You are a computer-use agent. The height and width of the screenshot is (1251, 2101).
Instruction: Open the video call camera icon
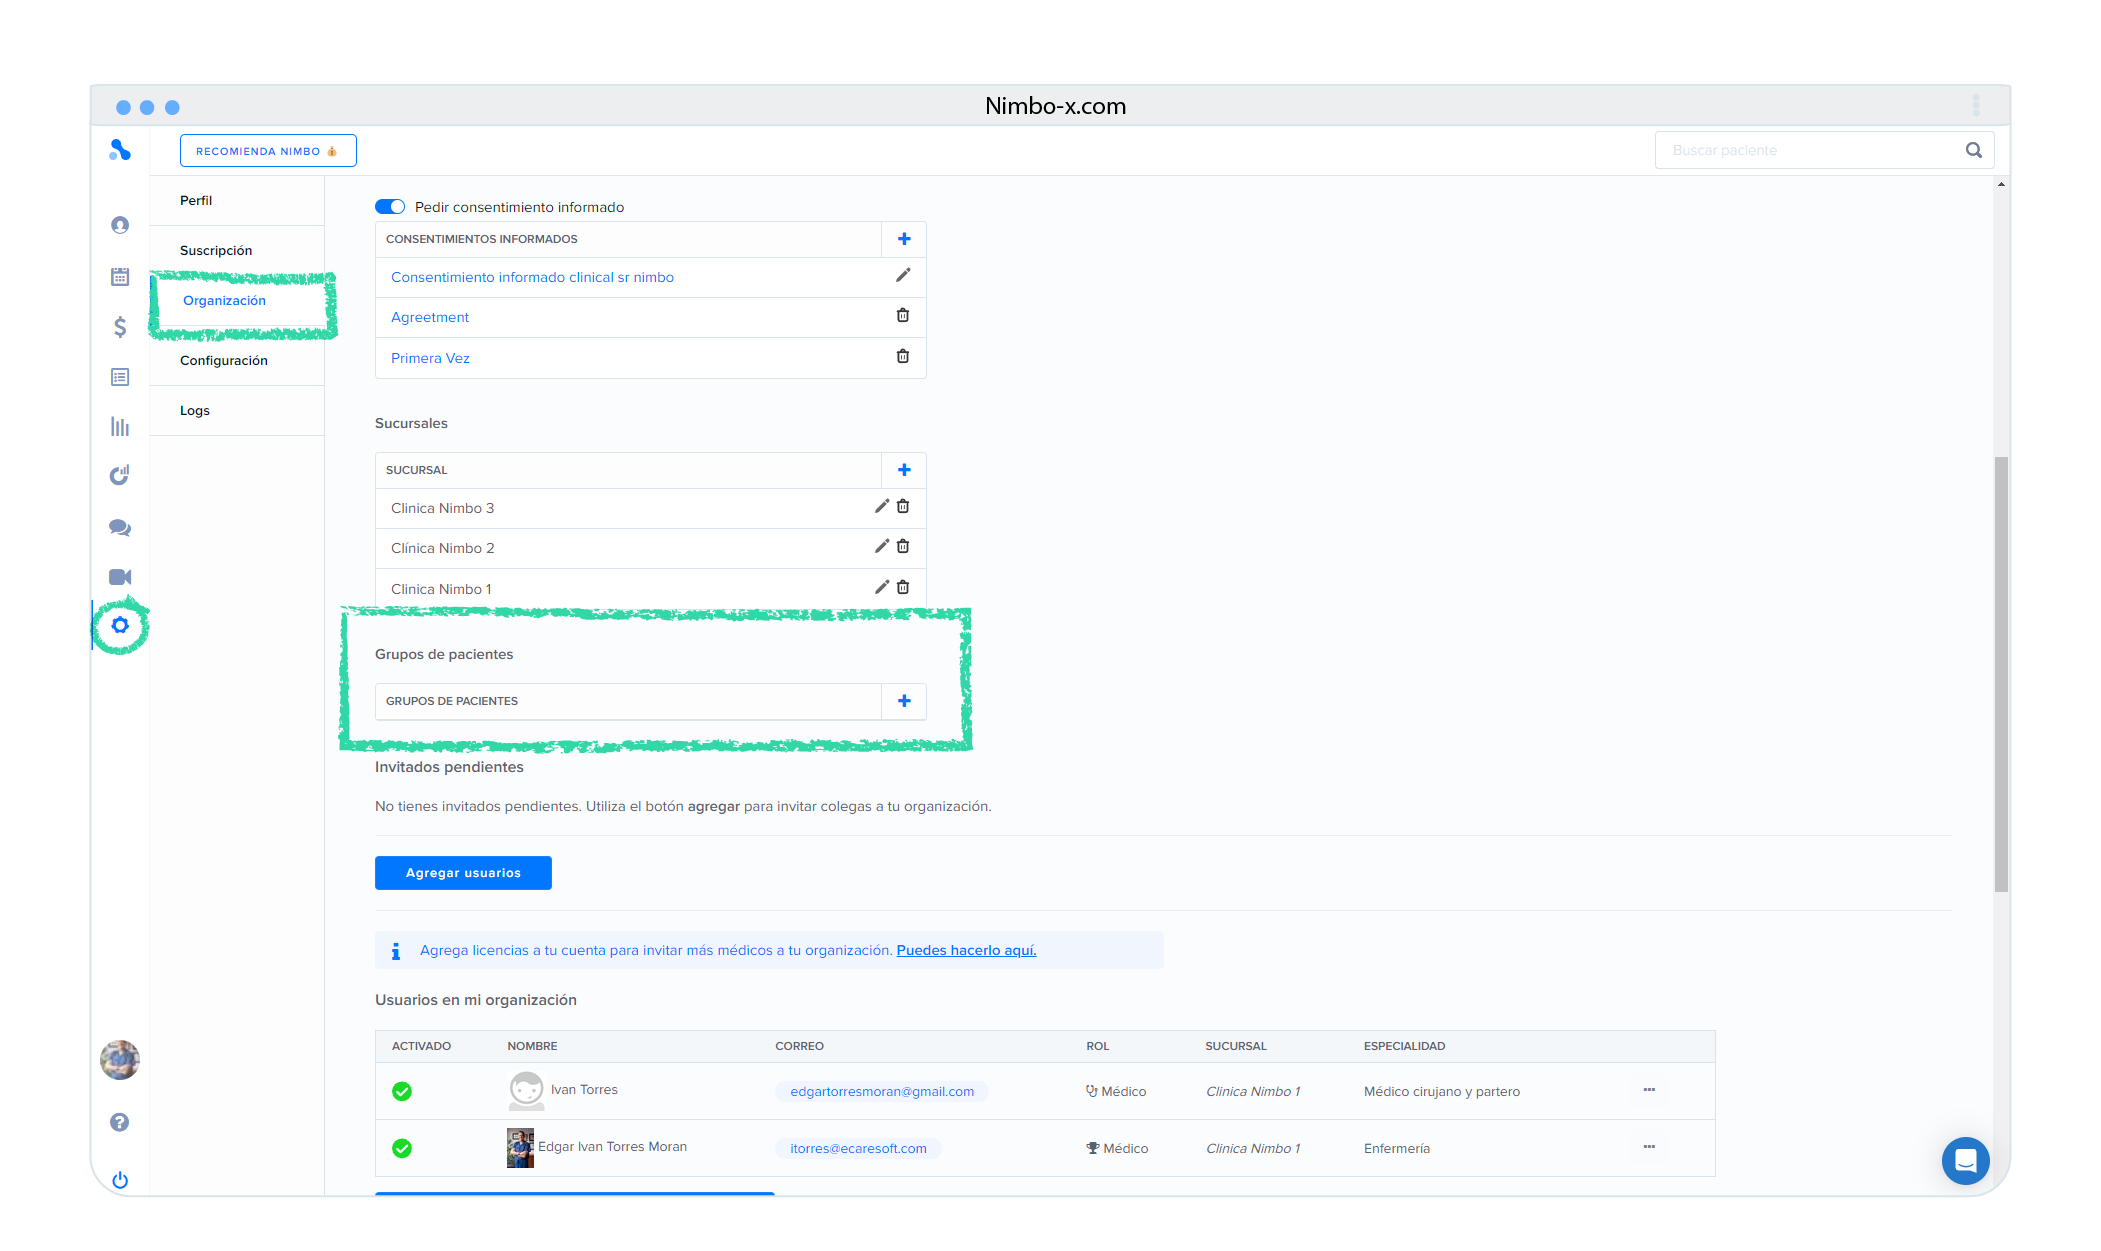[x=120, y=577]
